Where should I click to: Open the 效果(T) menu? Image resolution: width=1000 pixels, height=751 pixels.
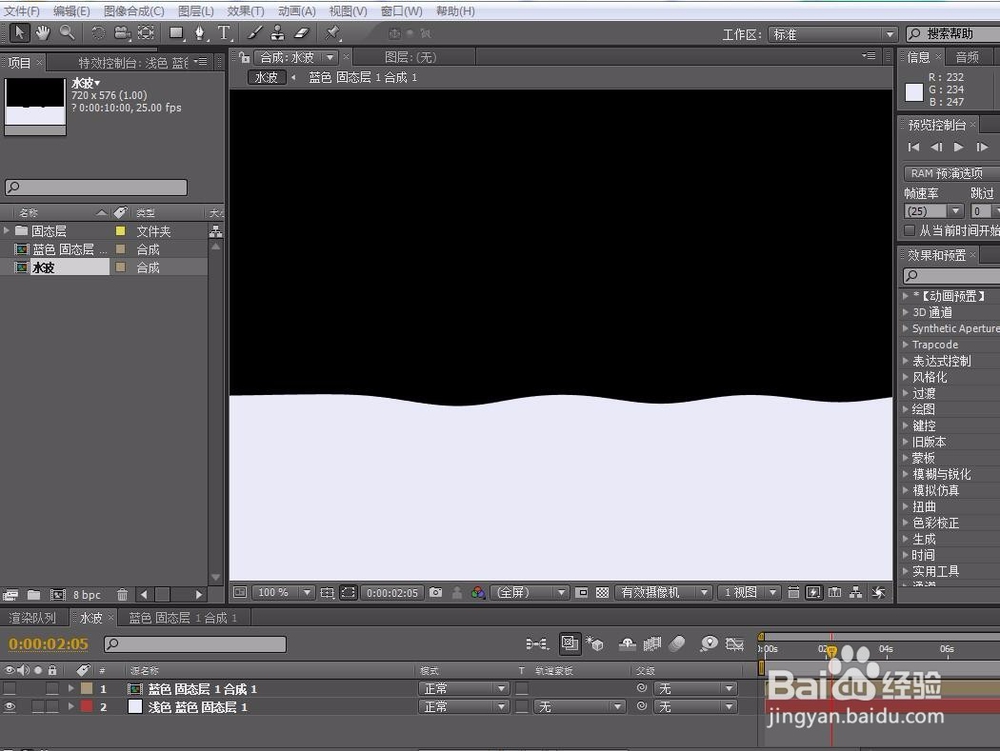(245, 11)
